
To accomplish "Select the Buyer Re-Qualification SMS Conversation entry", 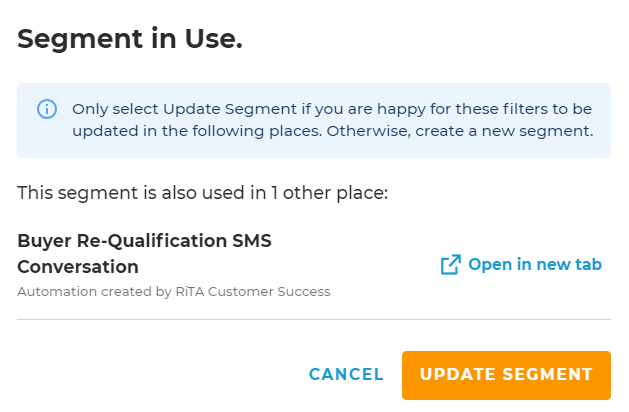I will (x=144, y=254).
